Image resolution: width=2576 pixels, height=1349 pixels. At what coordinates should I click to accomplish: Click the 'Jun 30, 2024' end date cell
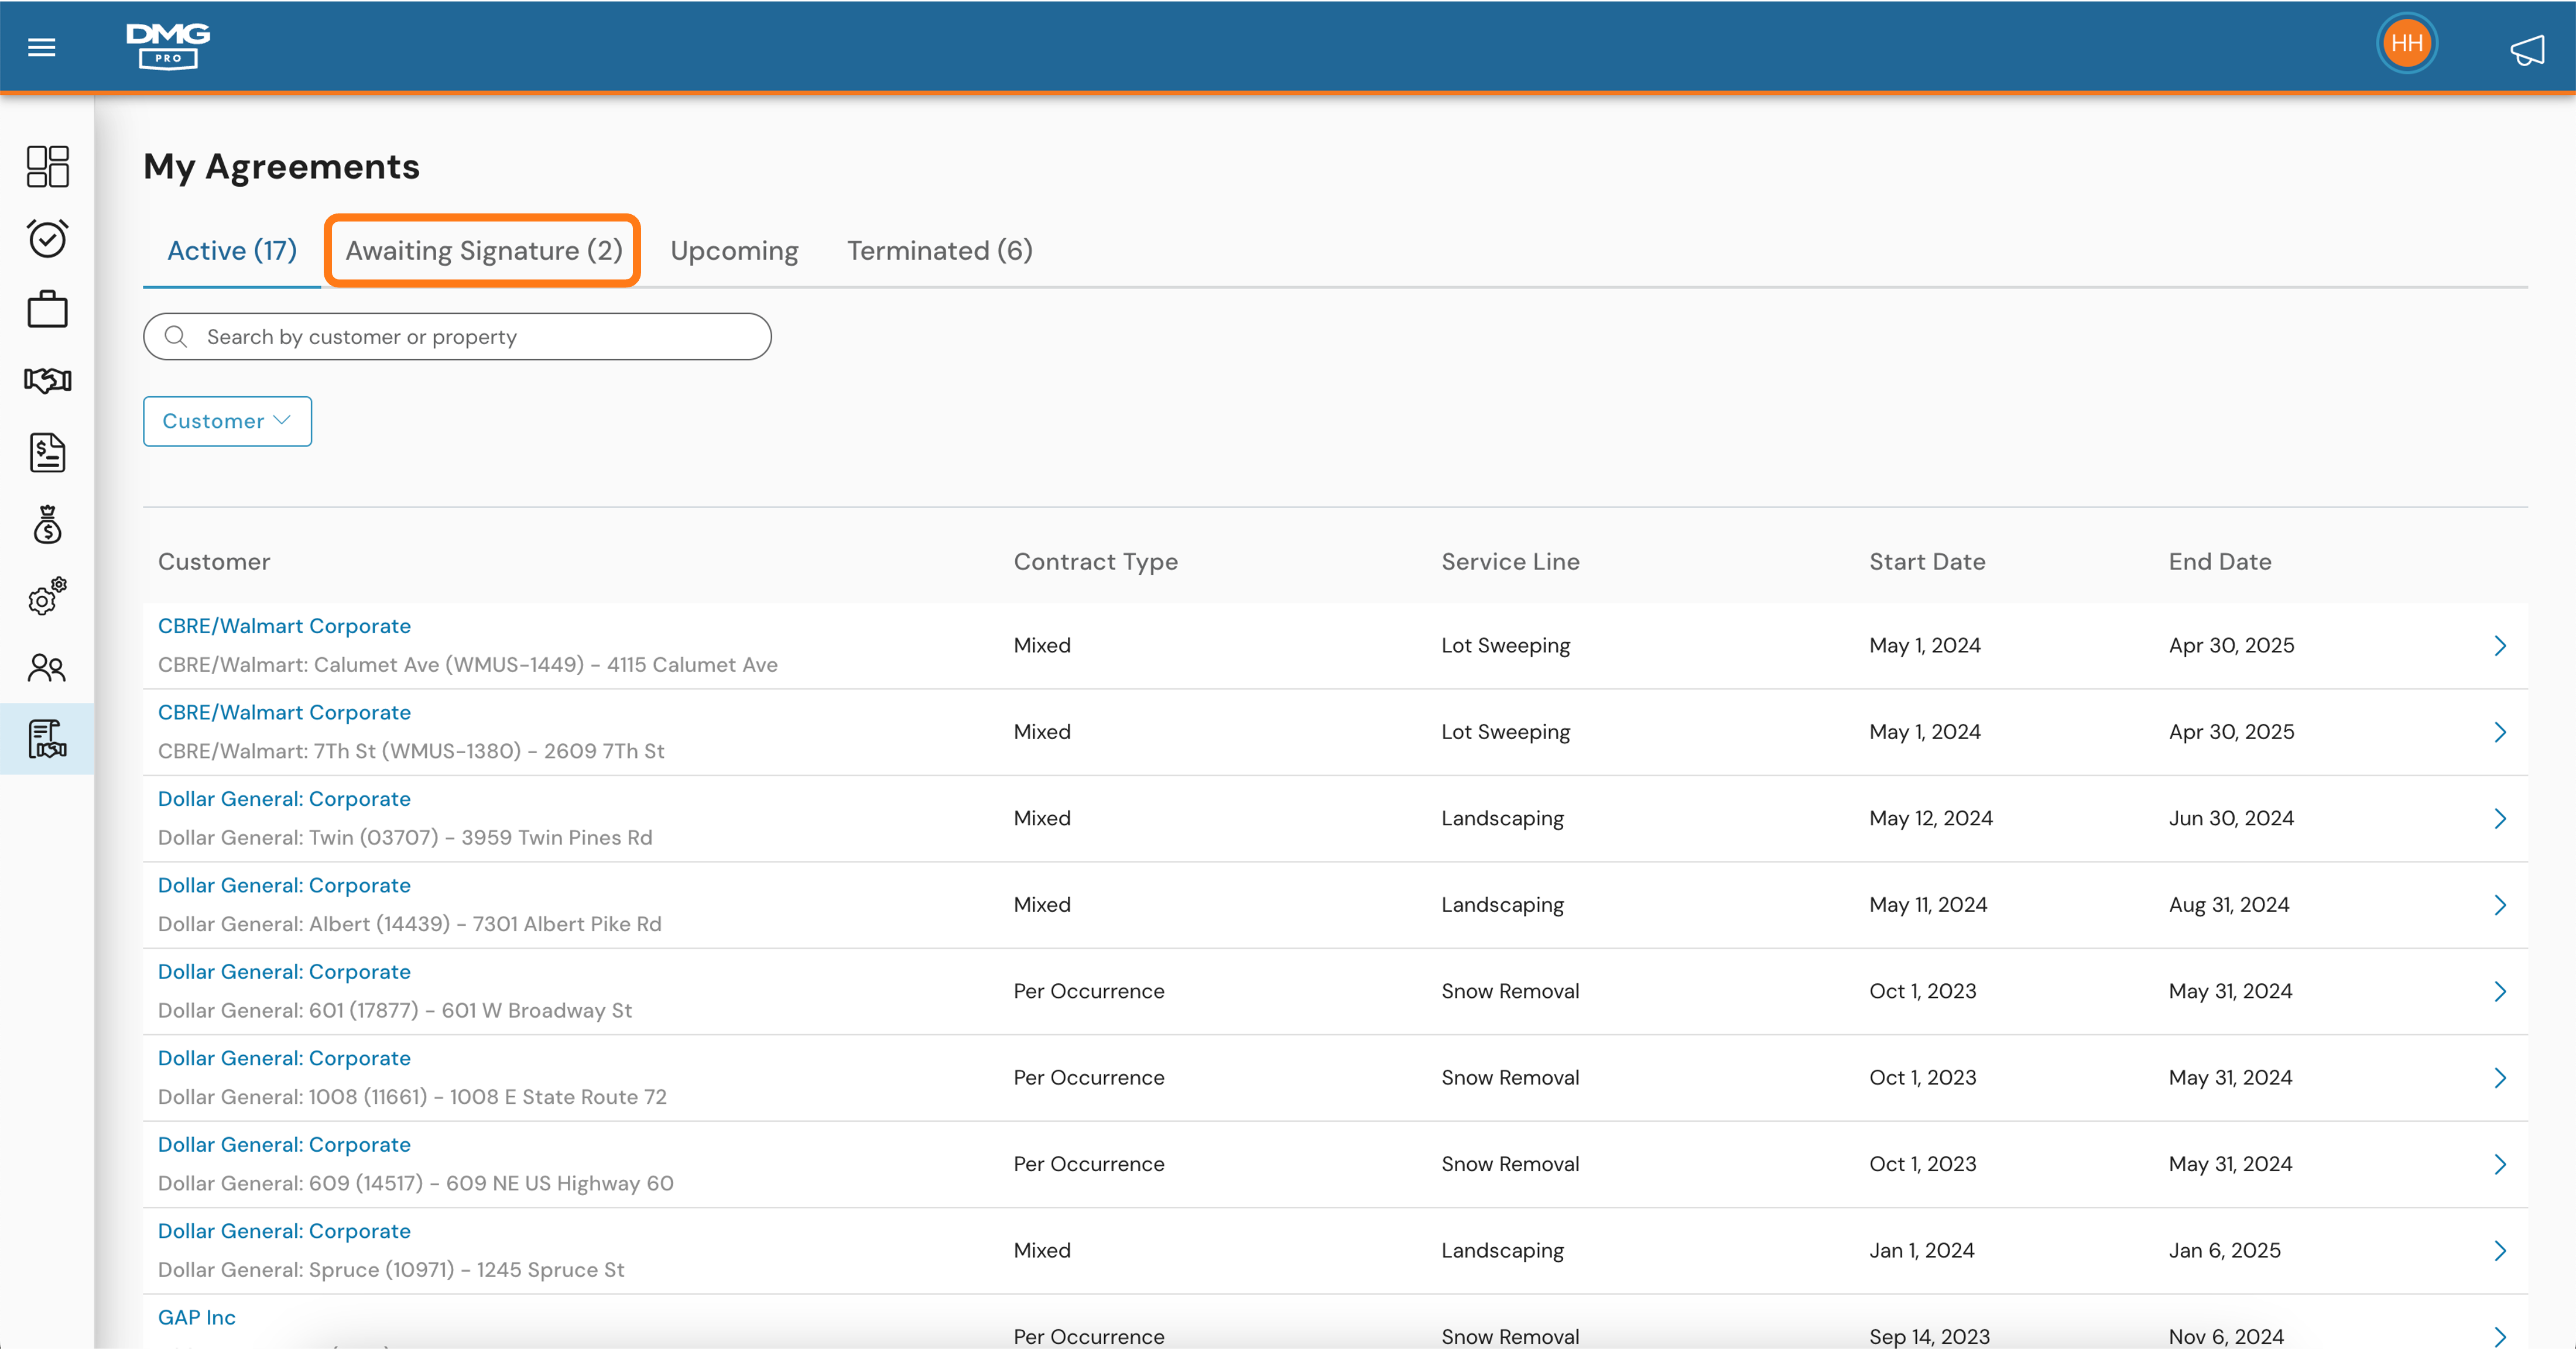[x=2231, y=819]
